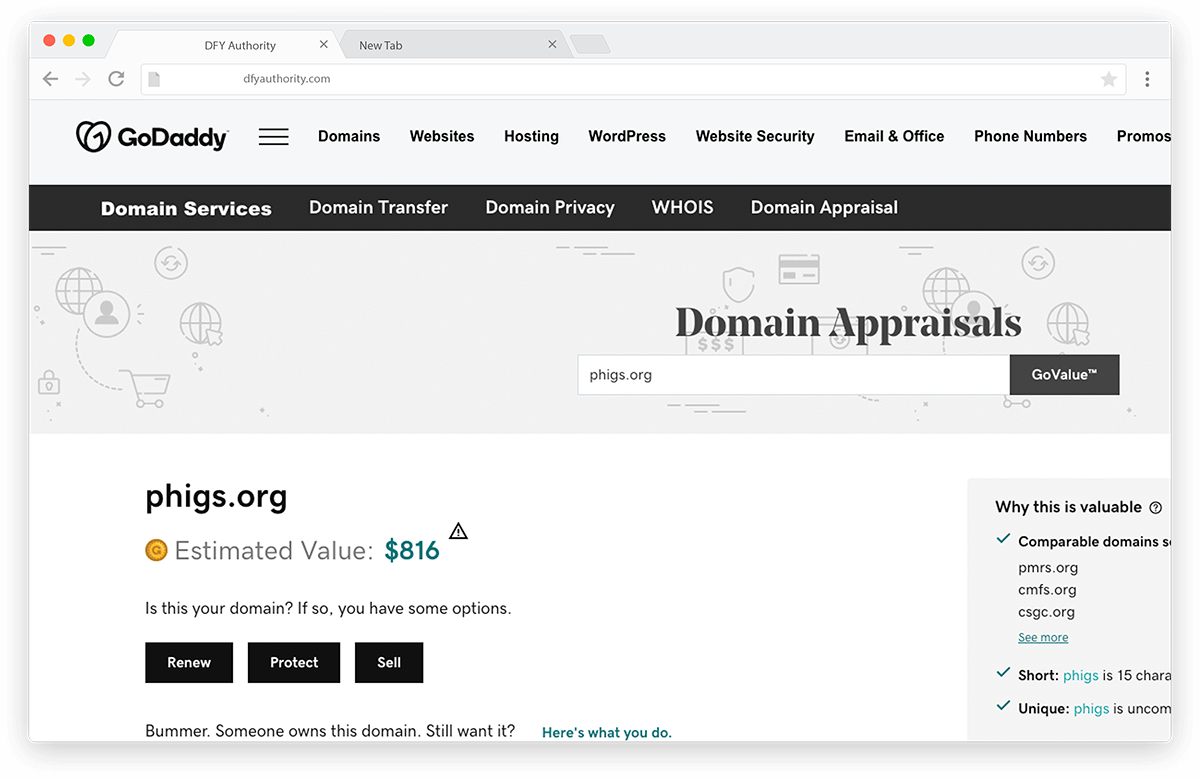Close the New Tab tab
The width and height of the screenshot is (1200, 778).
pos(552,45)
